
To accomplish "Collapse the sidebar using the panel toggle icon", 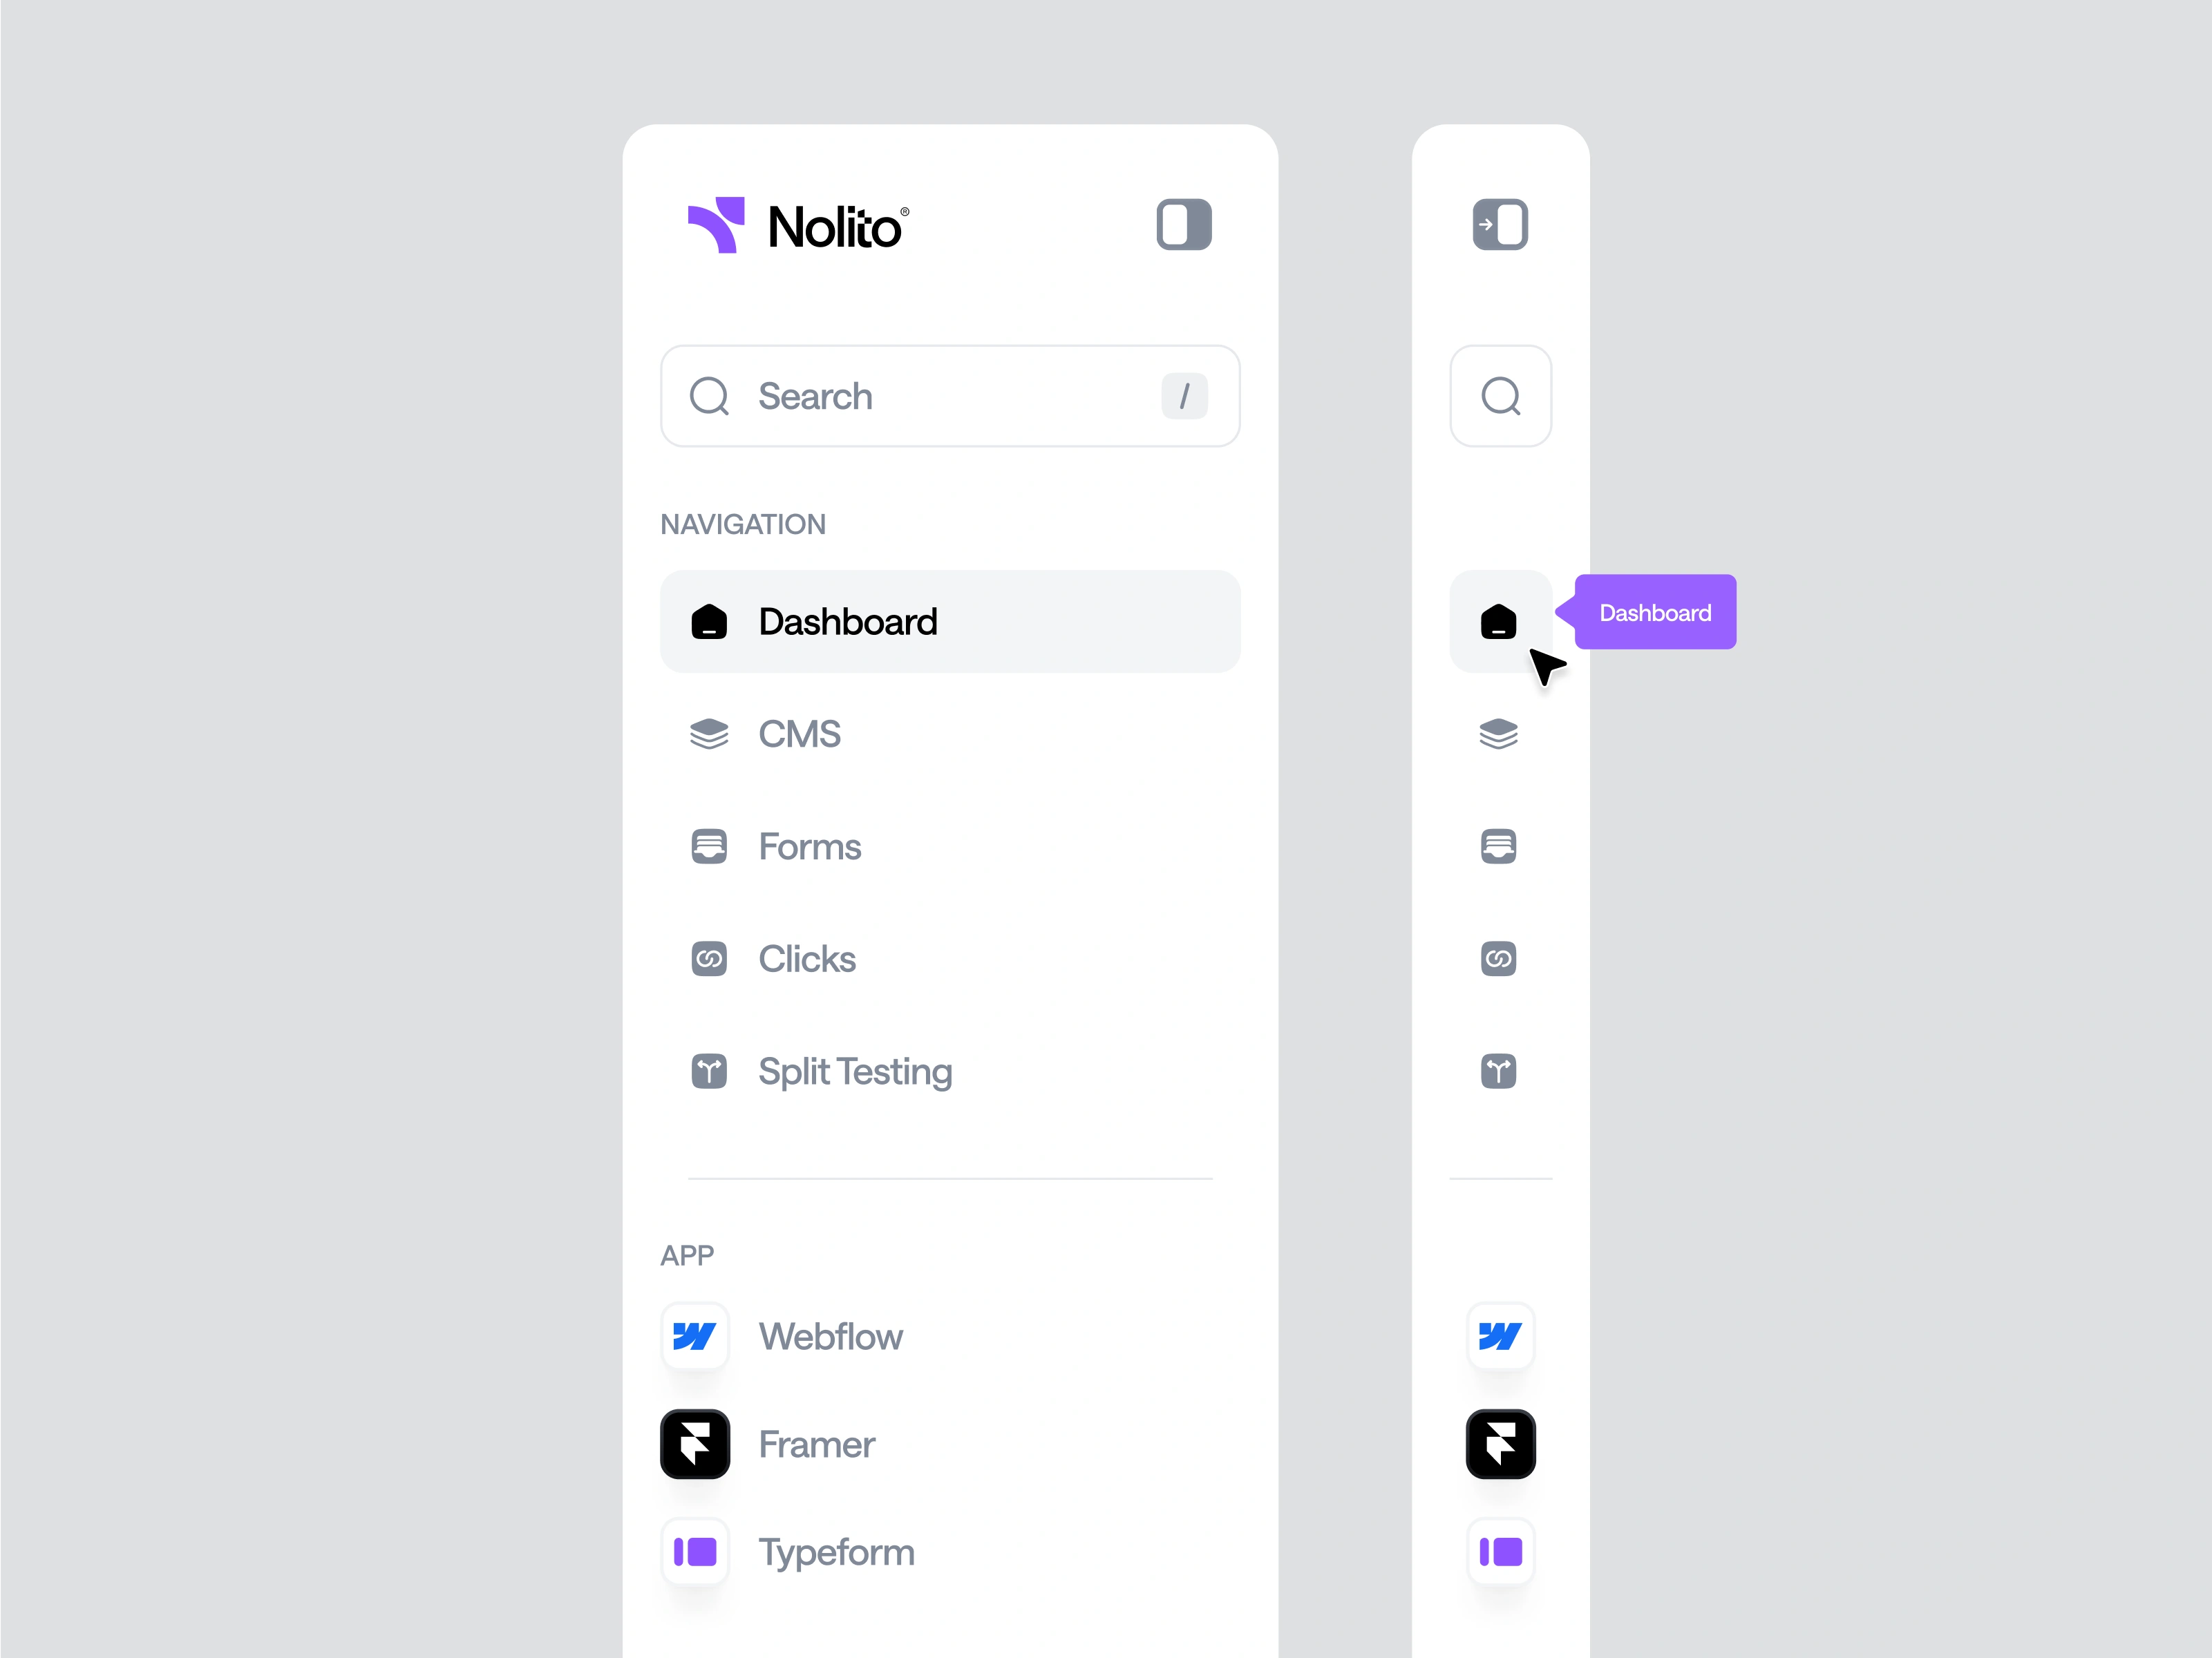I will (1184, 224).
